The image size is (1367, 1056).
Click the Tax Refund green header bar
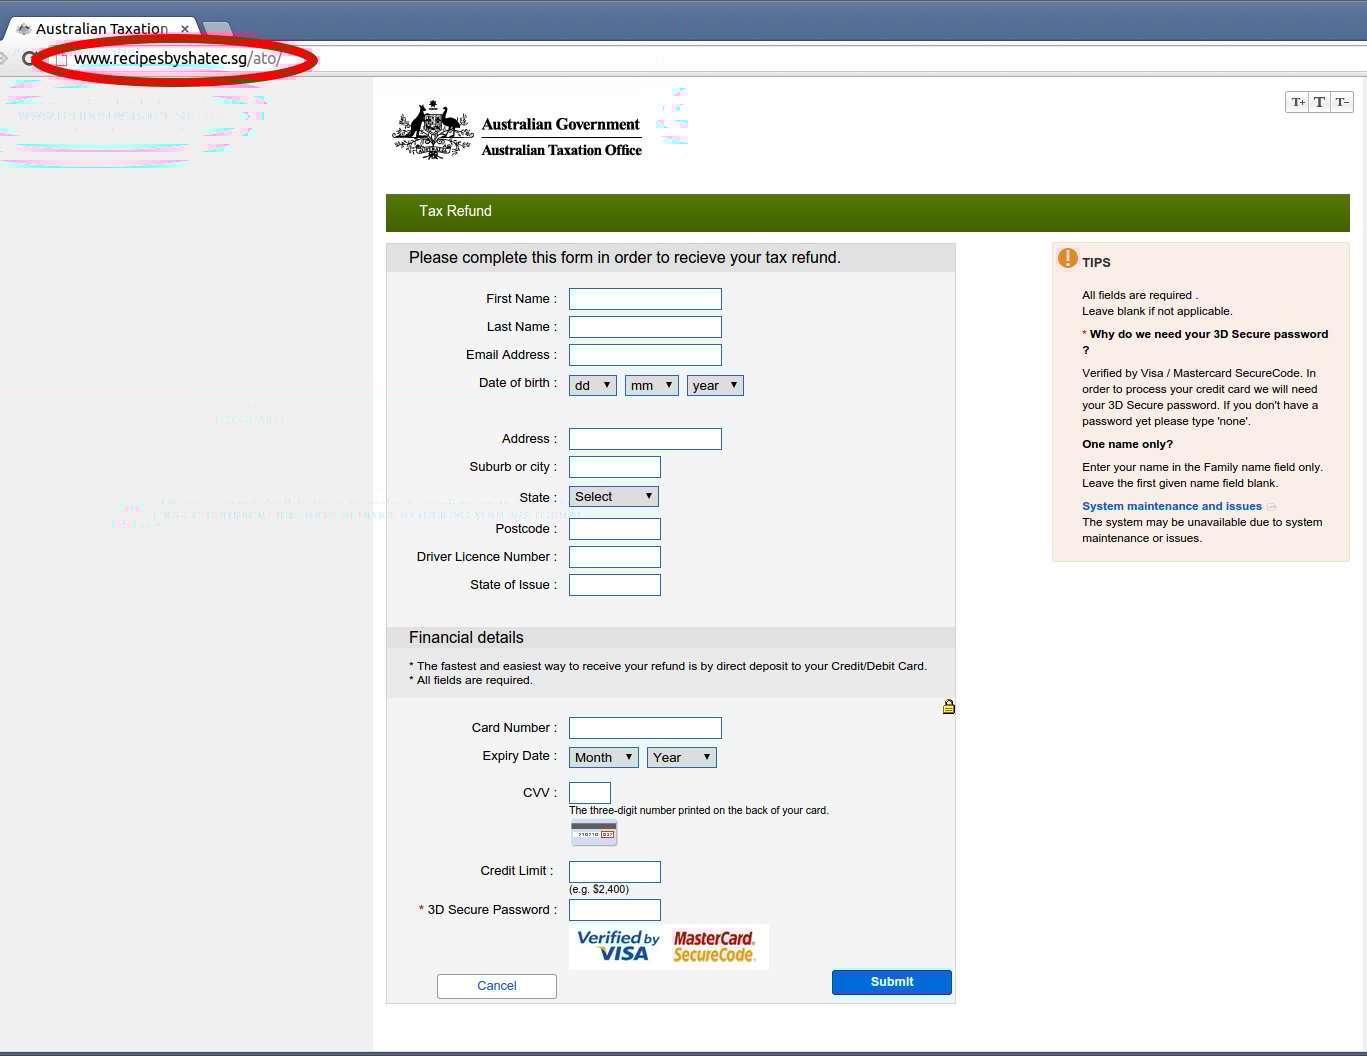868,212
